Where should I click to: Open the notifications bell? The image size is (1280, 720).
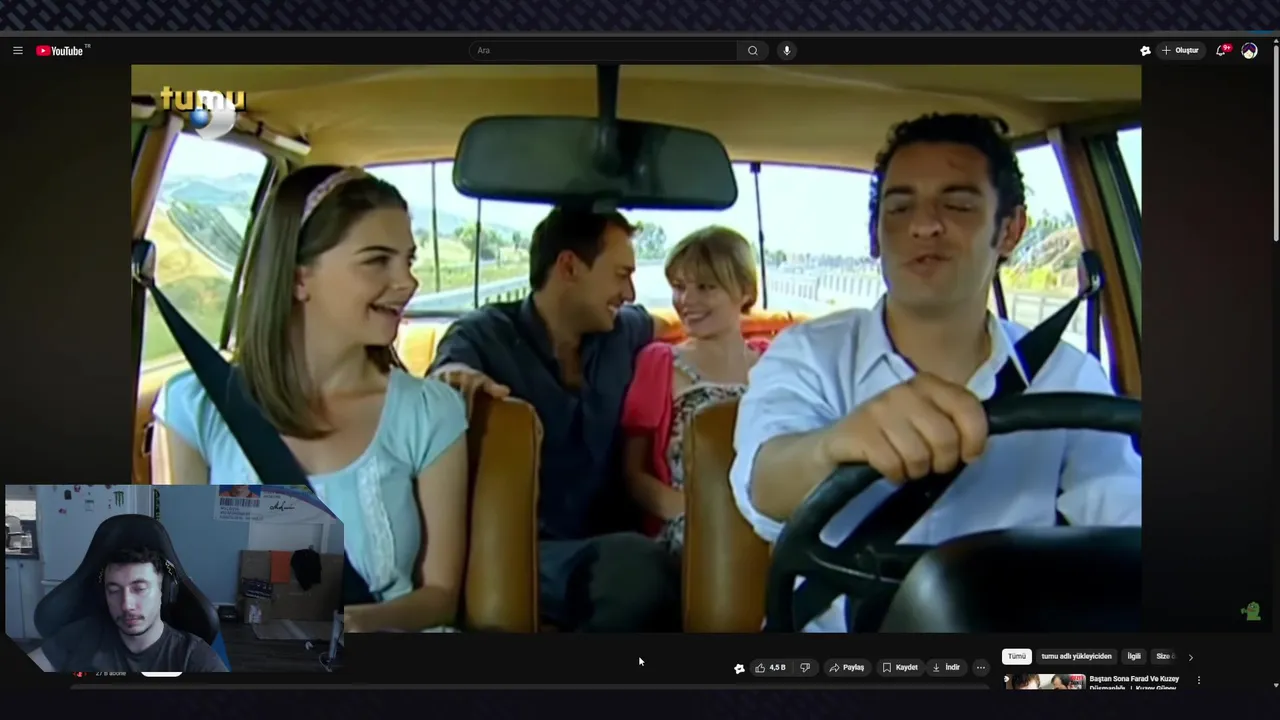click(x=1221, y=51)
